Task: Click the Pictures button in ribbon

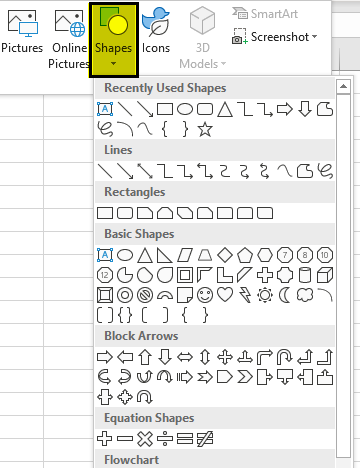Action: [22, 32]
